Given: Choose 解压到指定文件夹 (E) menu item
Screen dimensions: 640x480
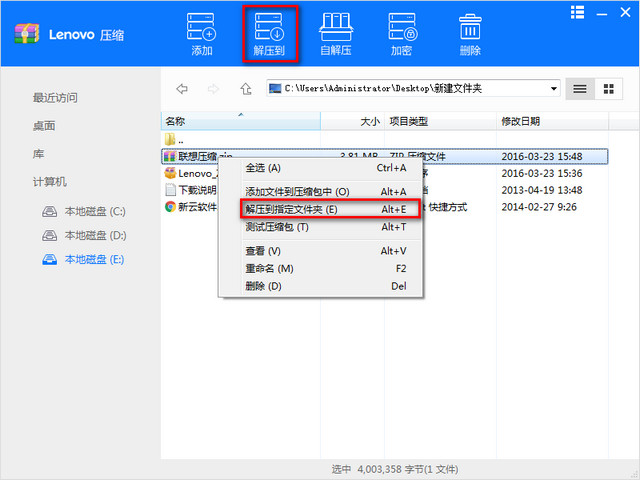Looking at the screenshot, I should click(330, 209).
